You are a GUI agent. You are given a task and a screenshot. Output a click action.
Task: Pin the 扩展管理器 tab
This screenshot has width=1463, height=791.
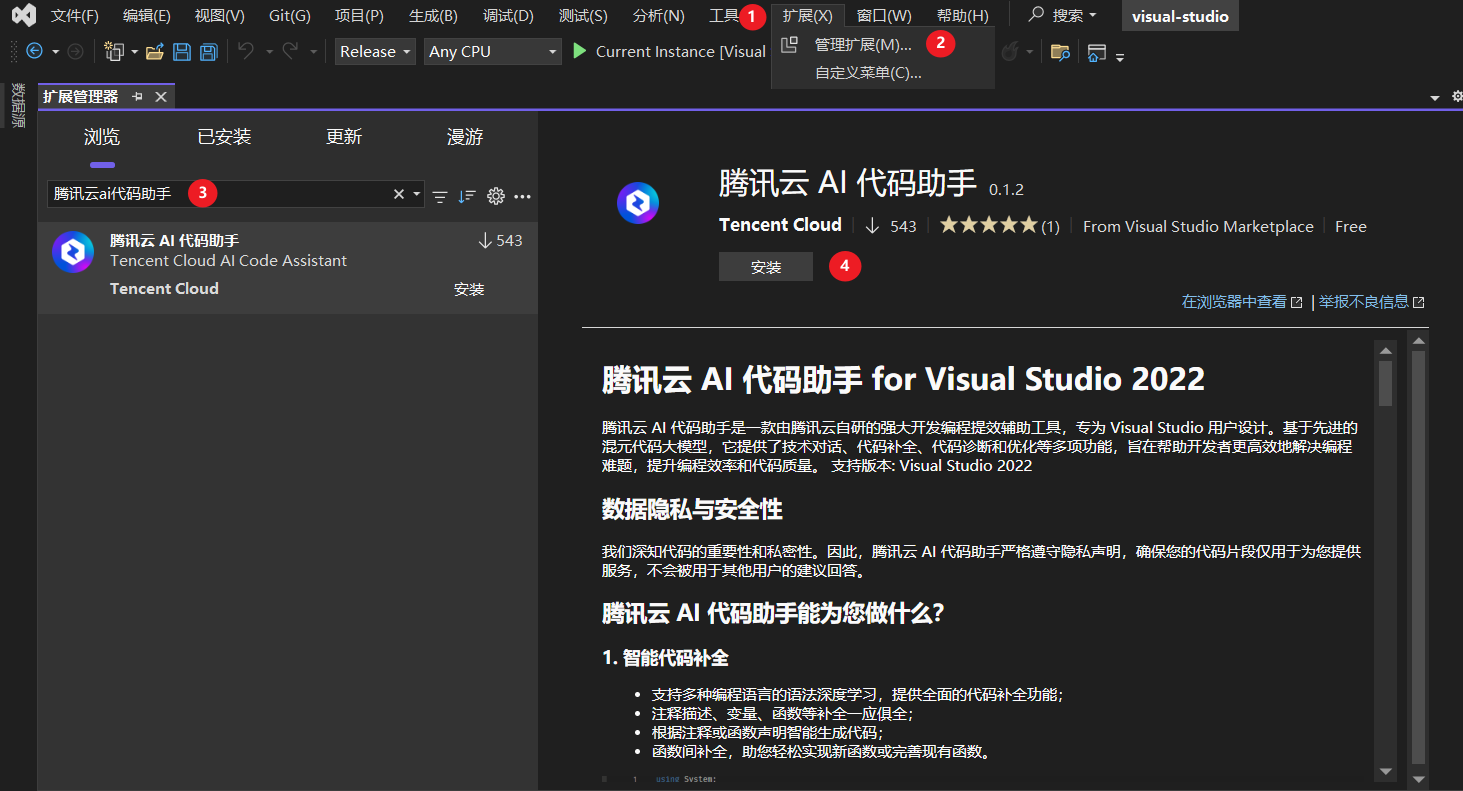pos(138,97)
